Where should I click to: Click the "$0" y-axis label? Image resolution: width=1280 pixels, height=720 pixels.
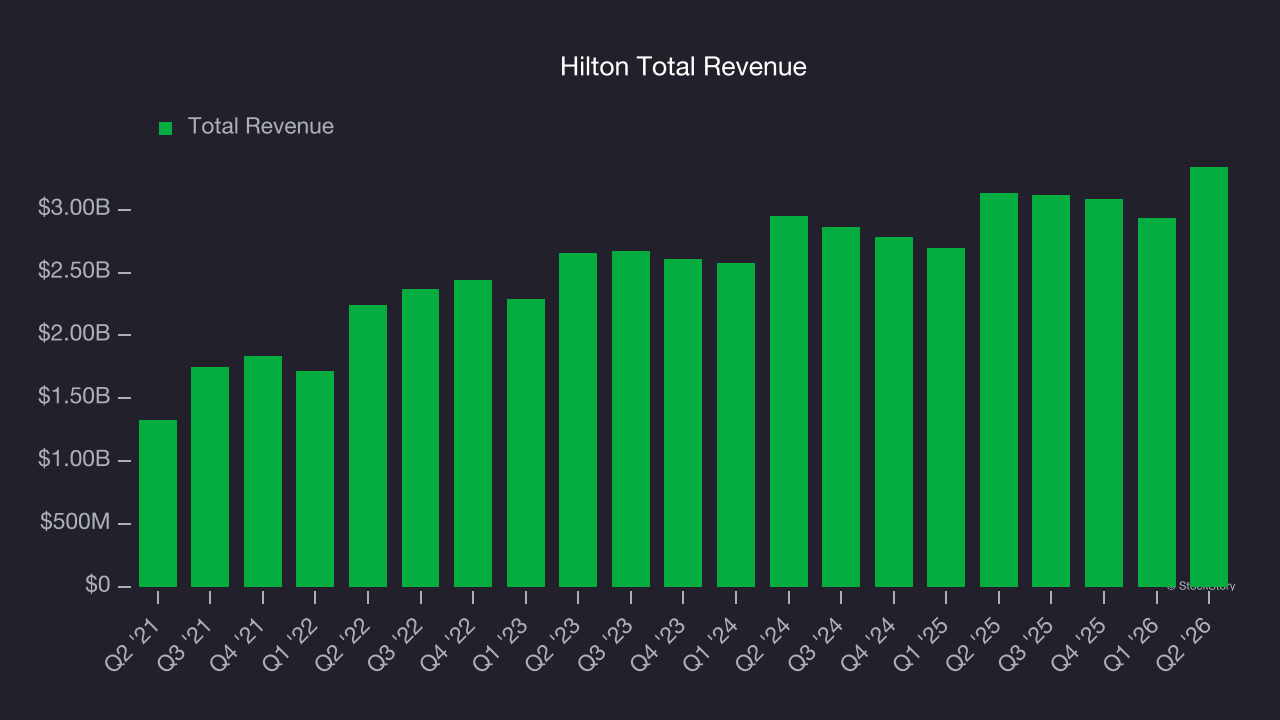point(96,585)
